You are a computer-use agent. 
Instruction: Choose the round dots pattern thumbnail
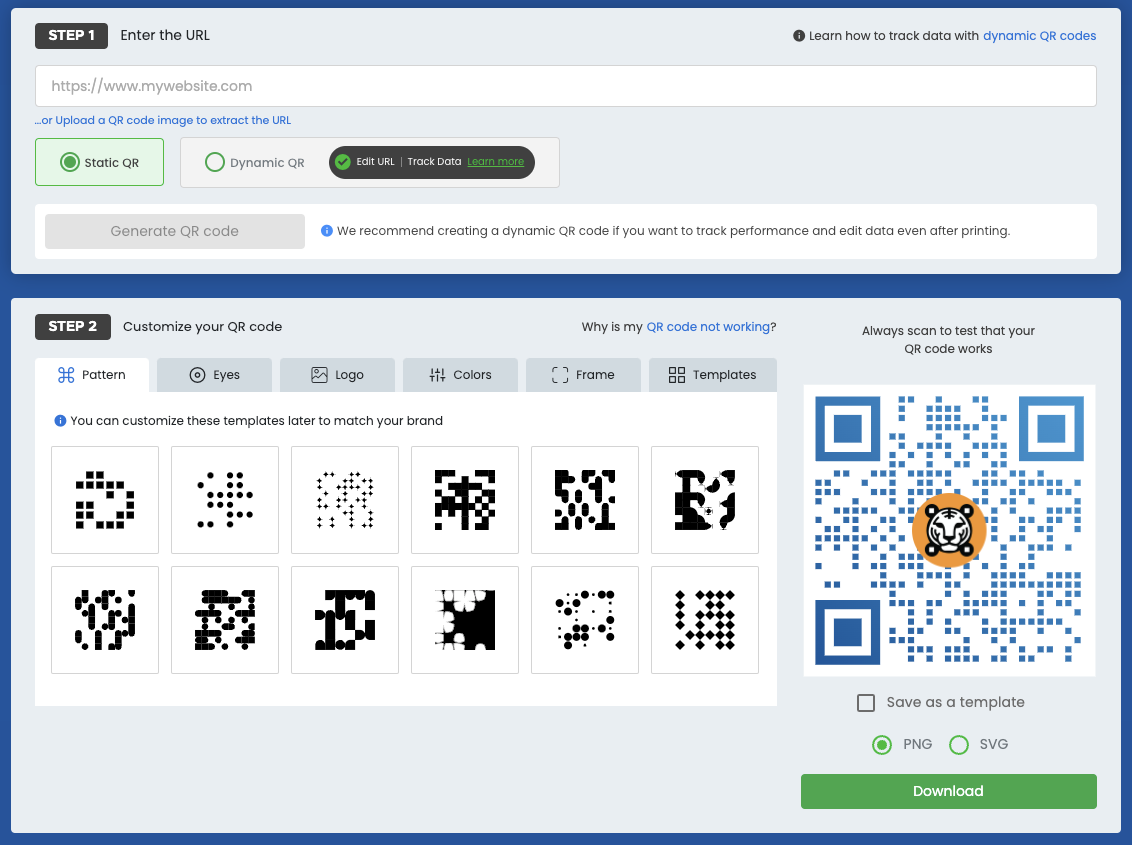click(x=225, y=500)
